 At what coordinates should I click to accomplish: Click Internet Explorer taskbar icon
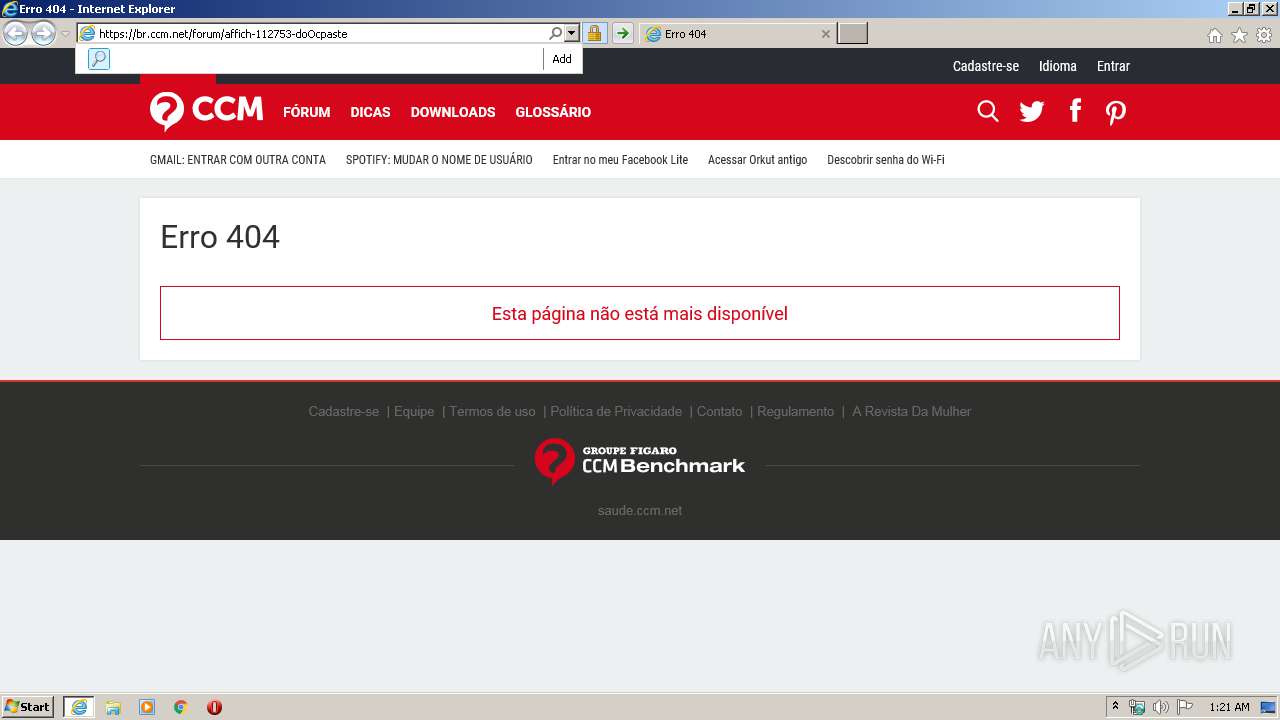[x=79, y=707]
